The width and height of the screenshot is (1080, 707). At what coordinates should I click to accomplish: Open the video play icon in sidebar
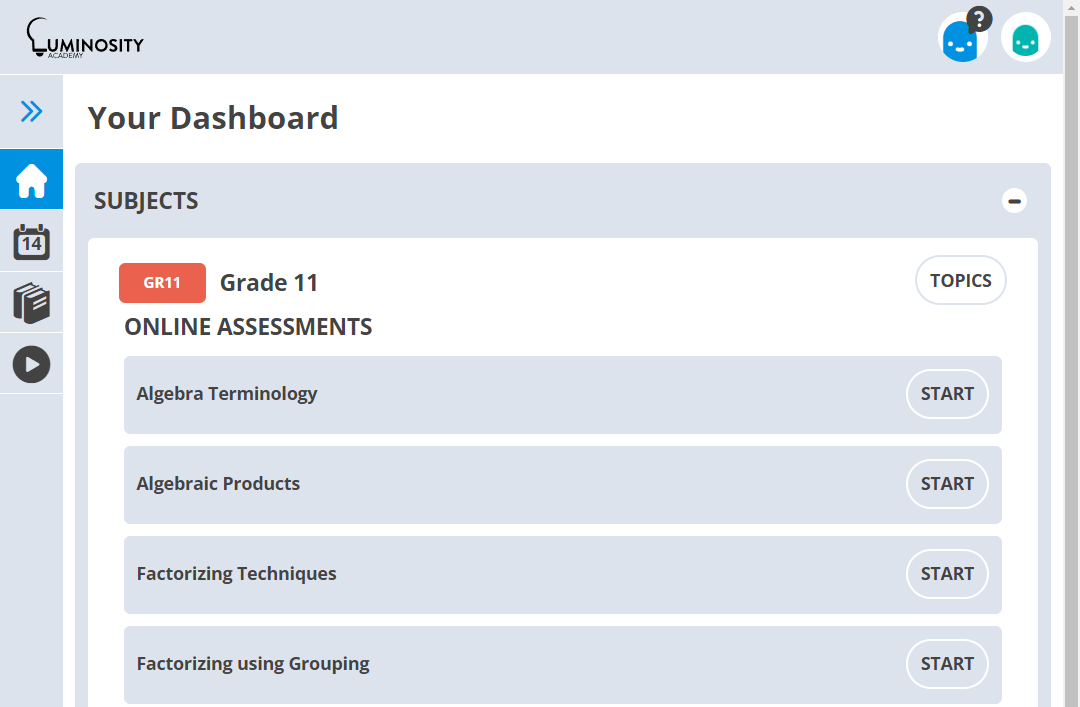click(x=31, y=364)
